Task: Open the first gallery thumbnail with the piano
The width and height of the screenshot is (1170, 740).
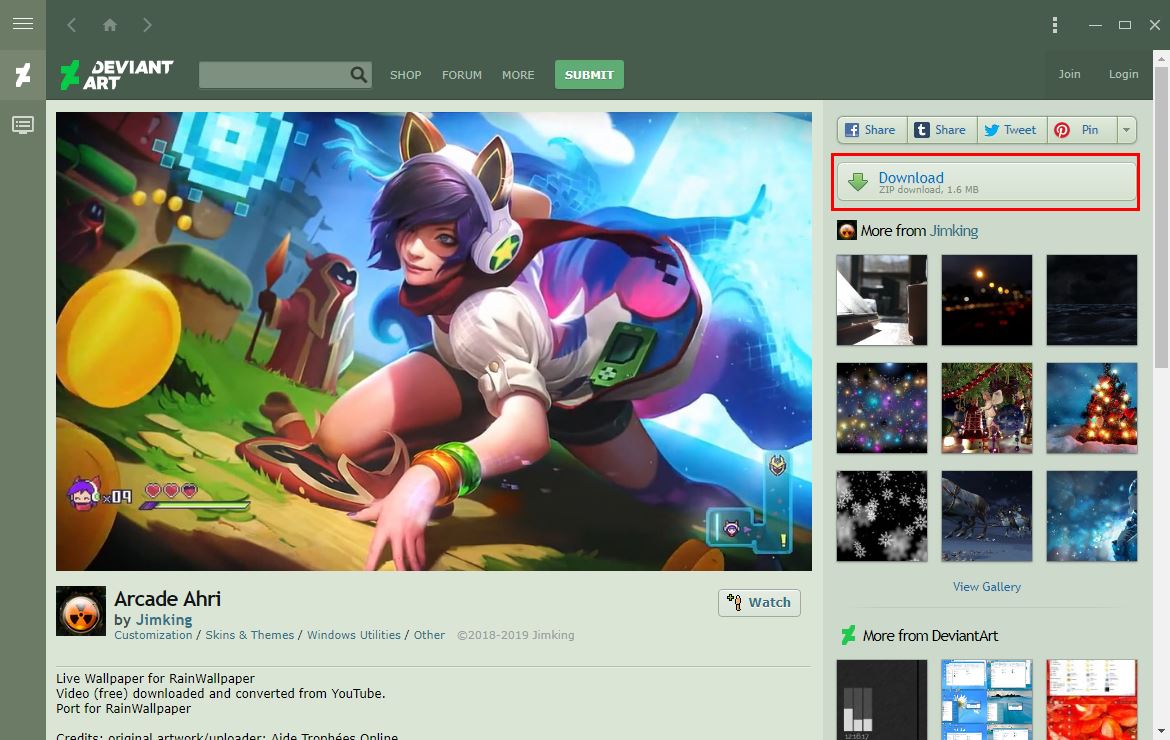Action: (x=882, y=300)
